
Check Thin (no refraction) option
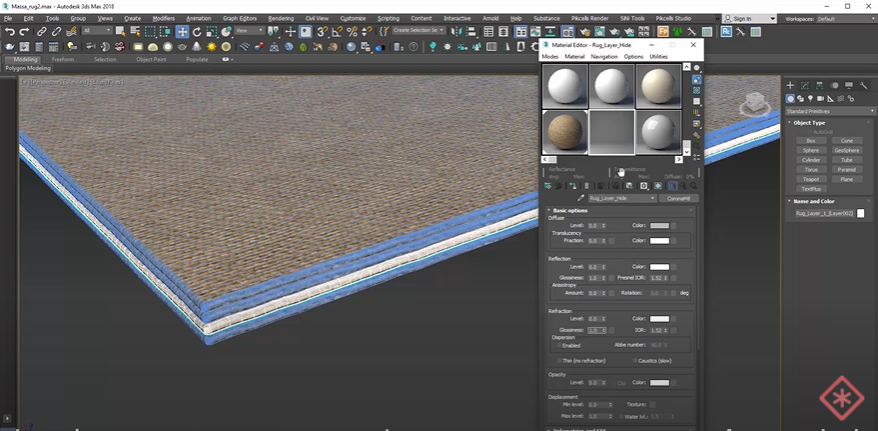[558, 360]
